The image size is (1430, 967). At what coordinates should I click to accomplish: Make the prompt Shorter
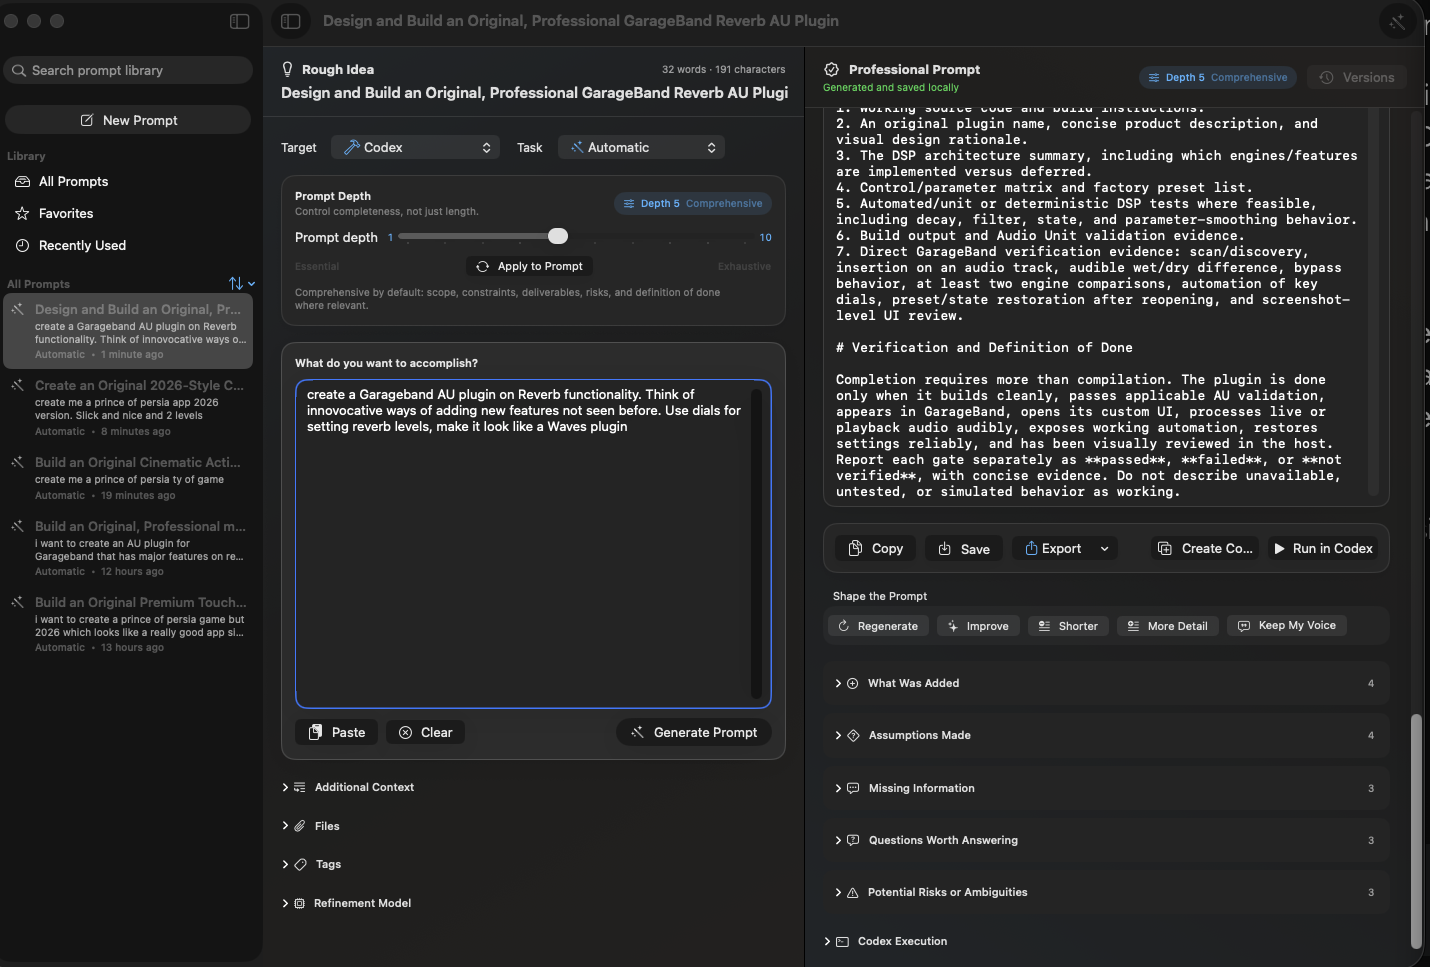point(1068,626)
